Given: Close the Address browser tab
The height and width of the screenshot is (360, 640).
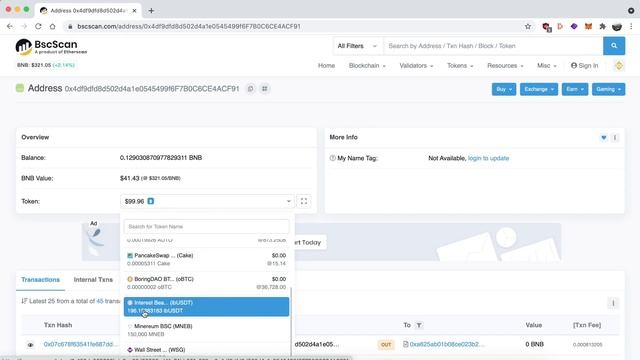Looking at the screenshot, I should pos(134,11).
